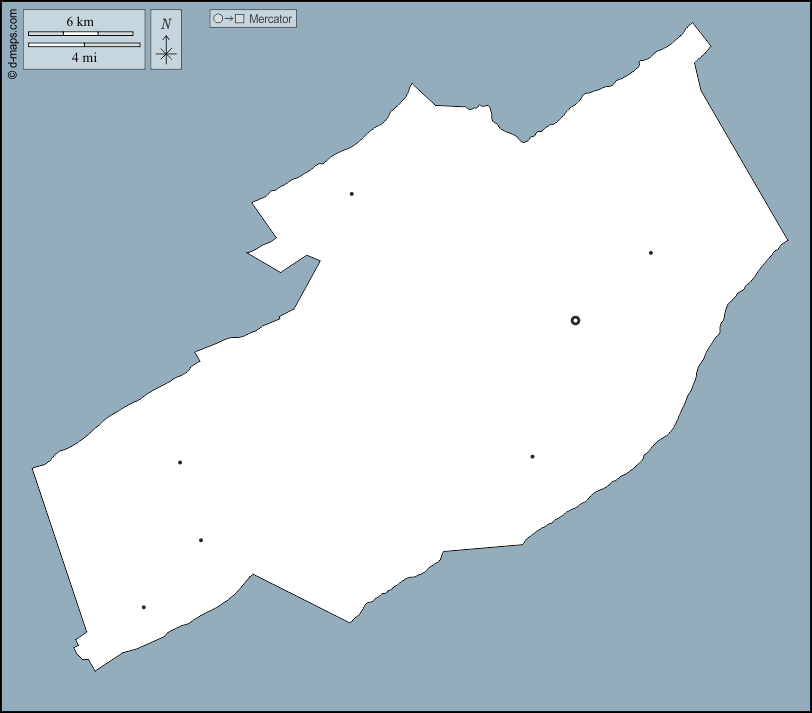This screenshot has height=713, width=812.
Task: Click the 4 mi scale label
Action: tap(84, 57)
